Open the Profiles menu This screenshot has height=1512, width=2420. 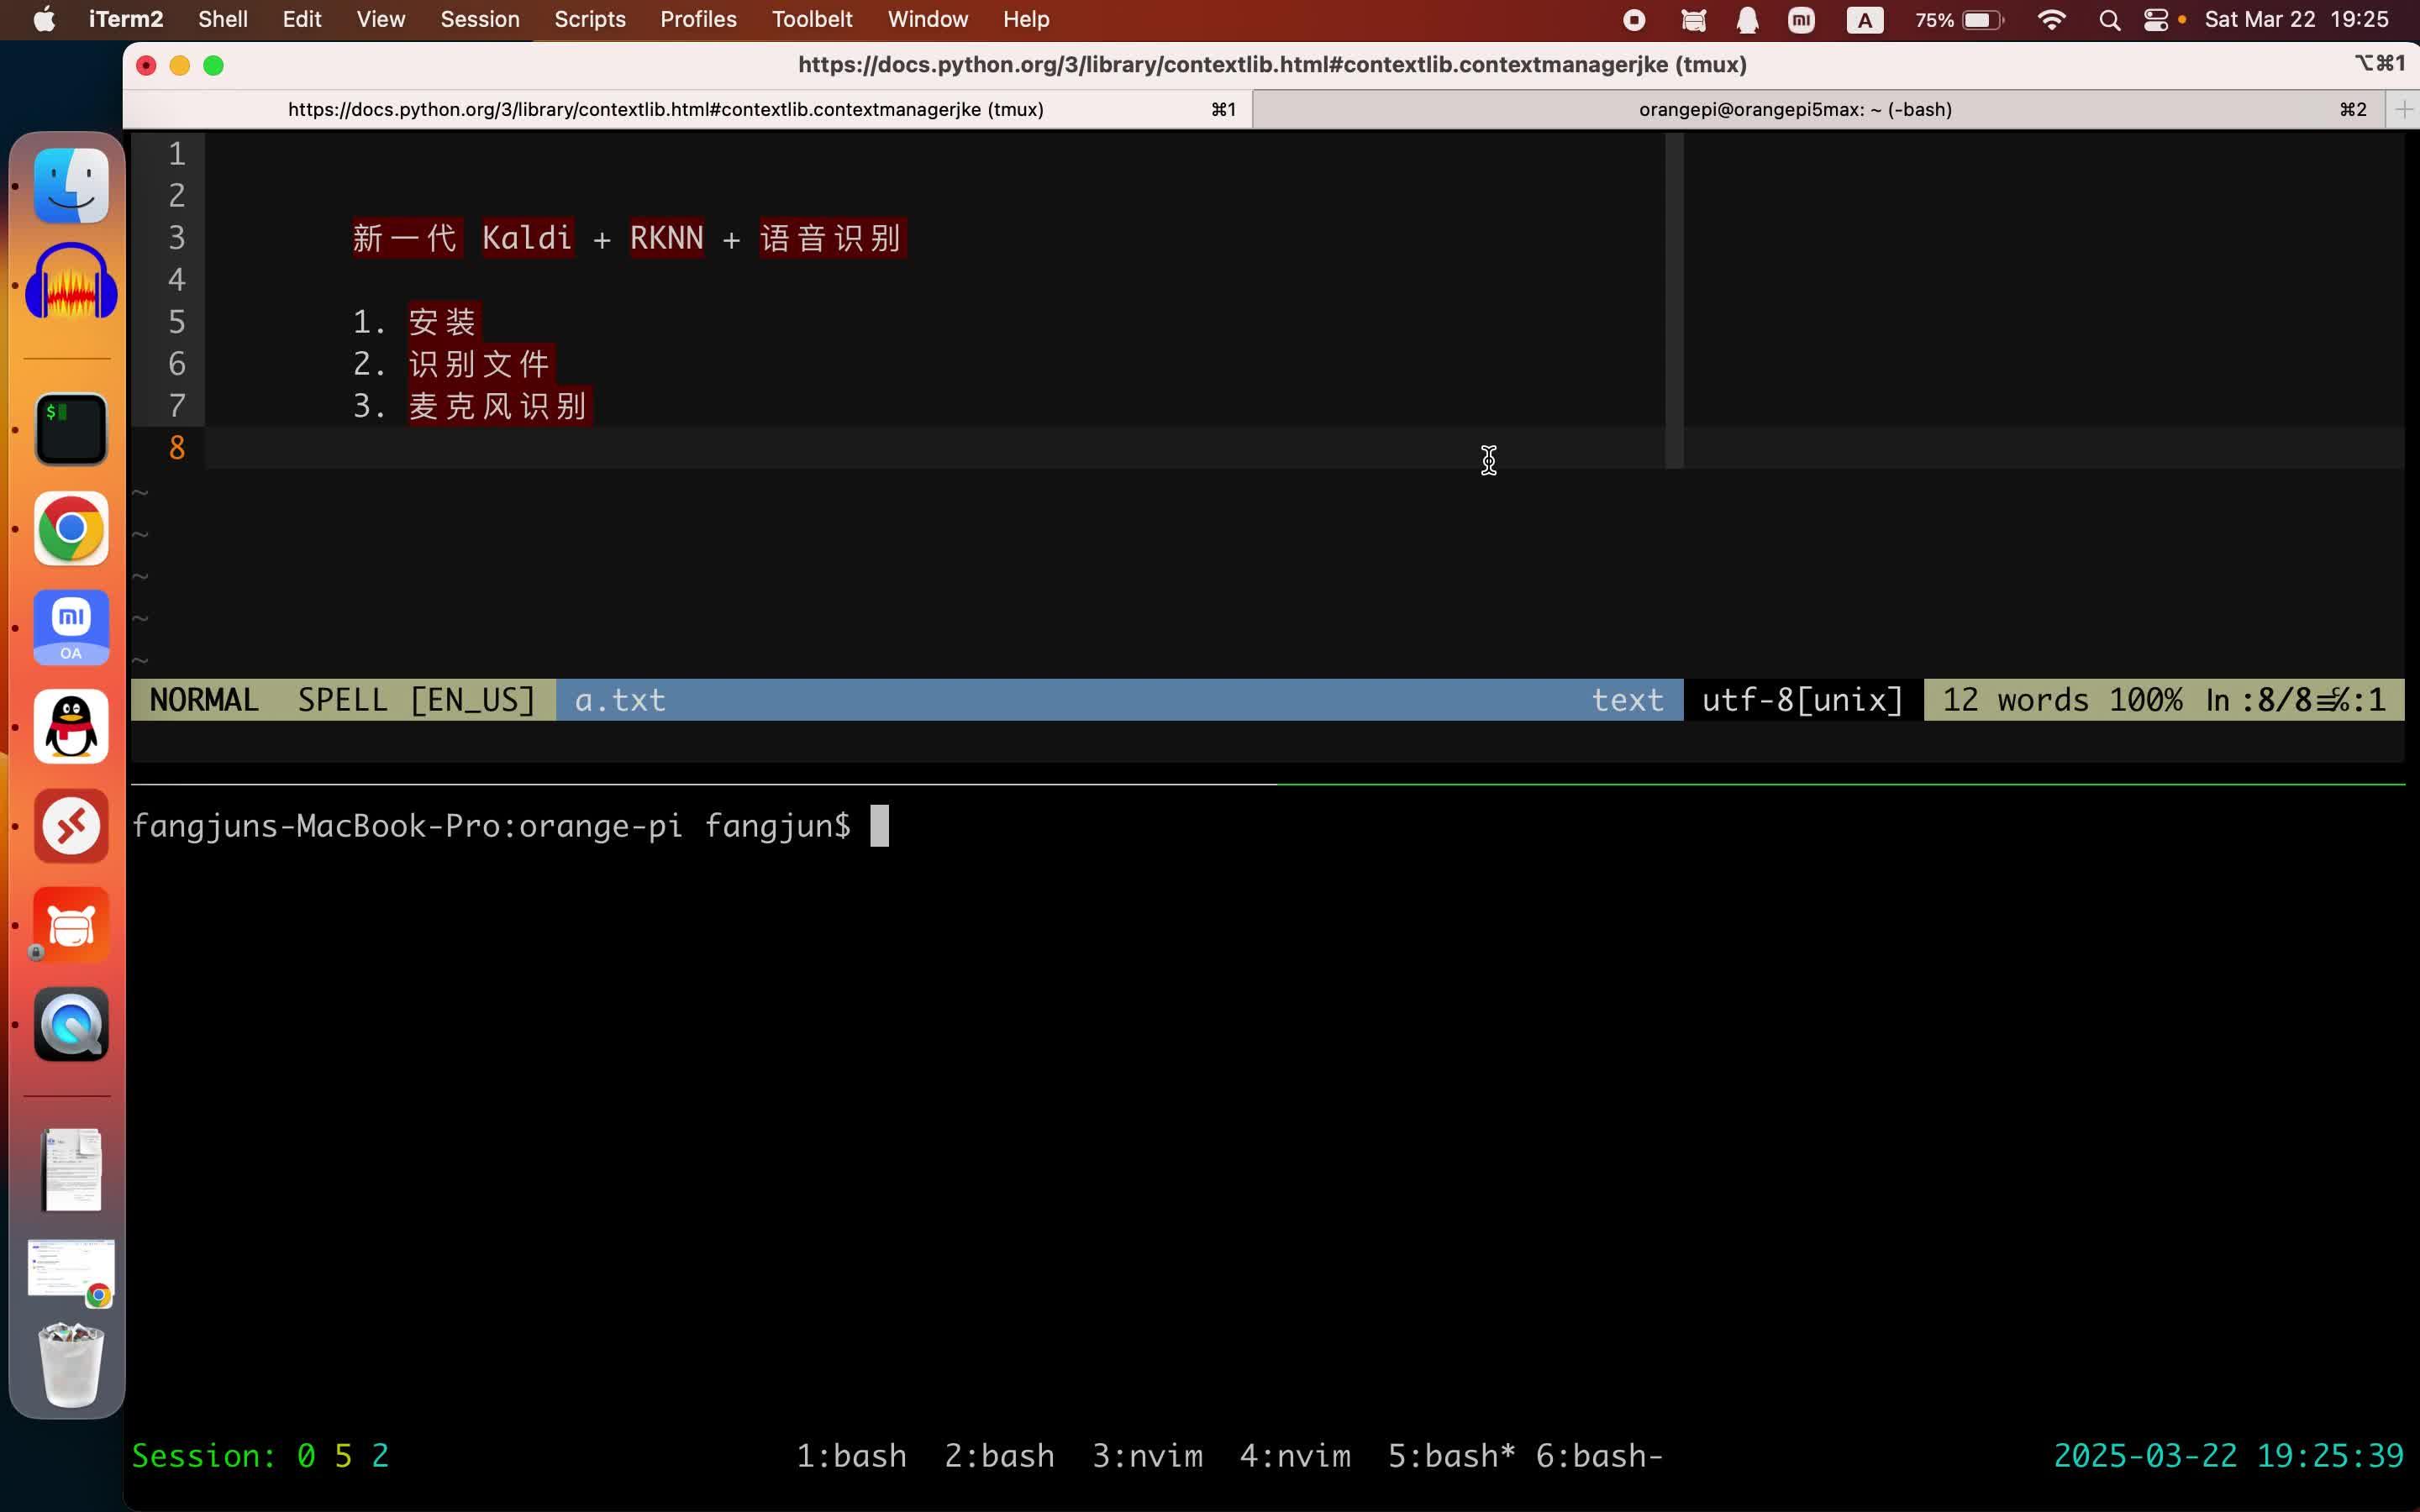coord(698,20)
